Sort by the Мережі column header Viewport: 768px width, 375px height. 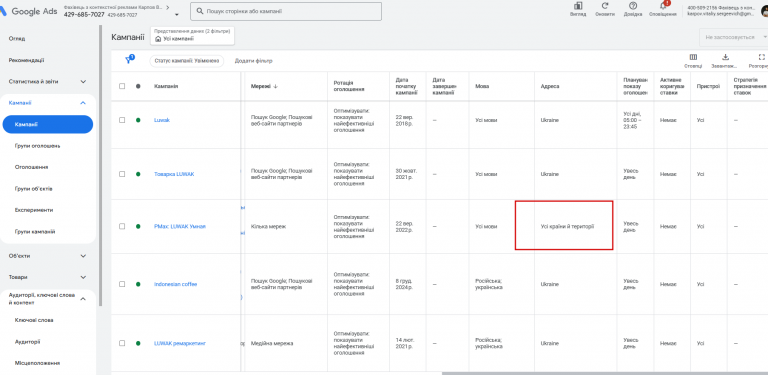(264, 86)
